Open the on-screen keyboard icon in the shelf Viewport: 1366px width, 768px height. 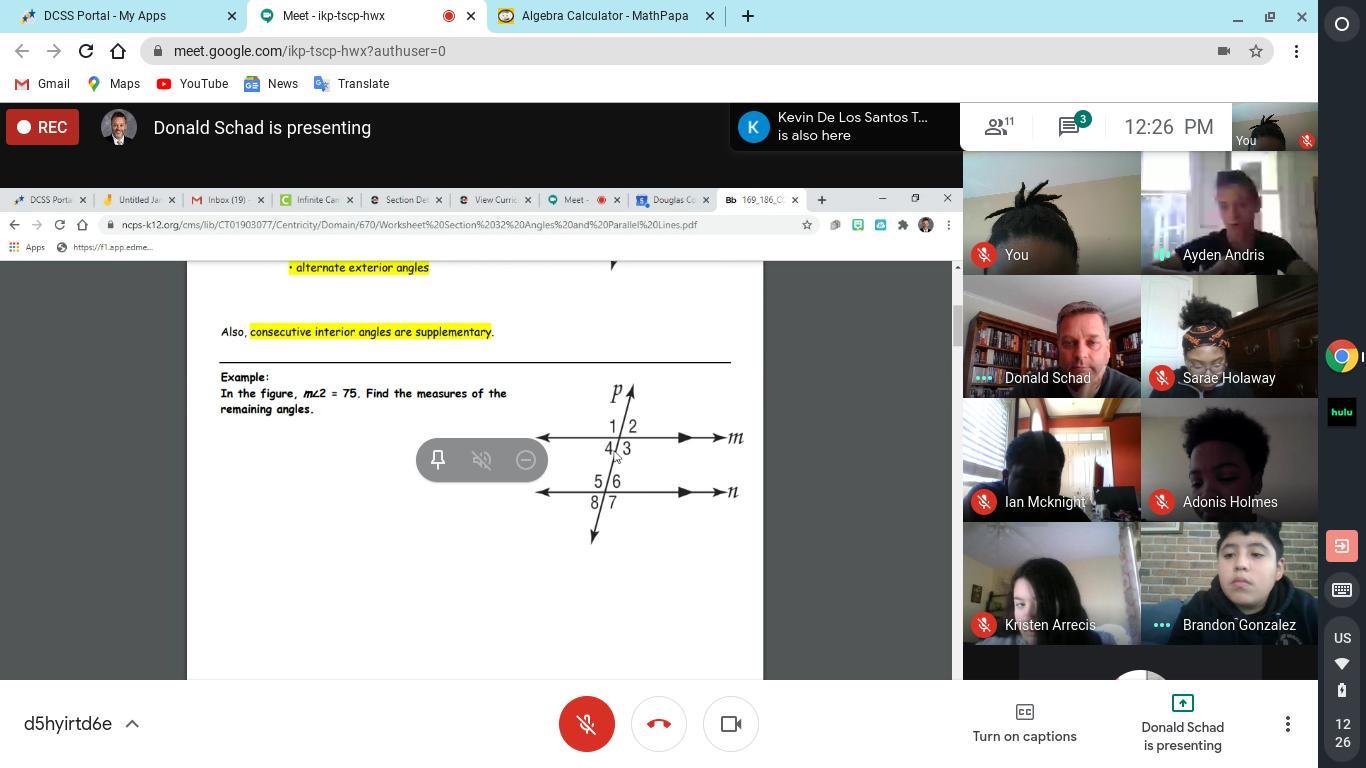(1342, 590)
